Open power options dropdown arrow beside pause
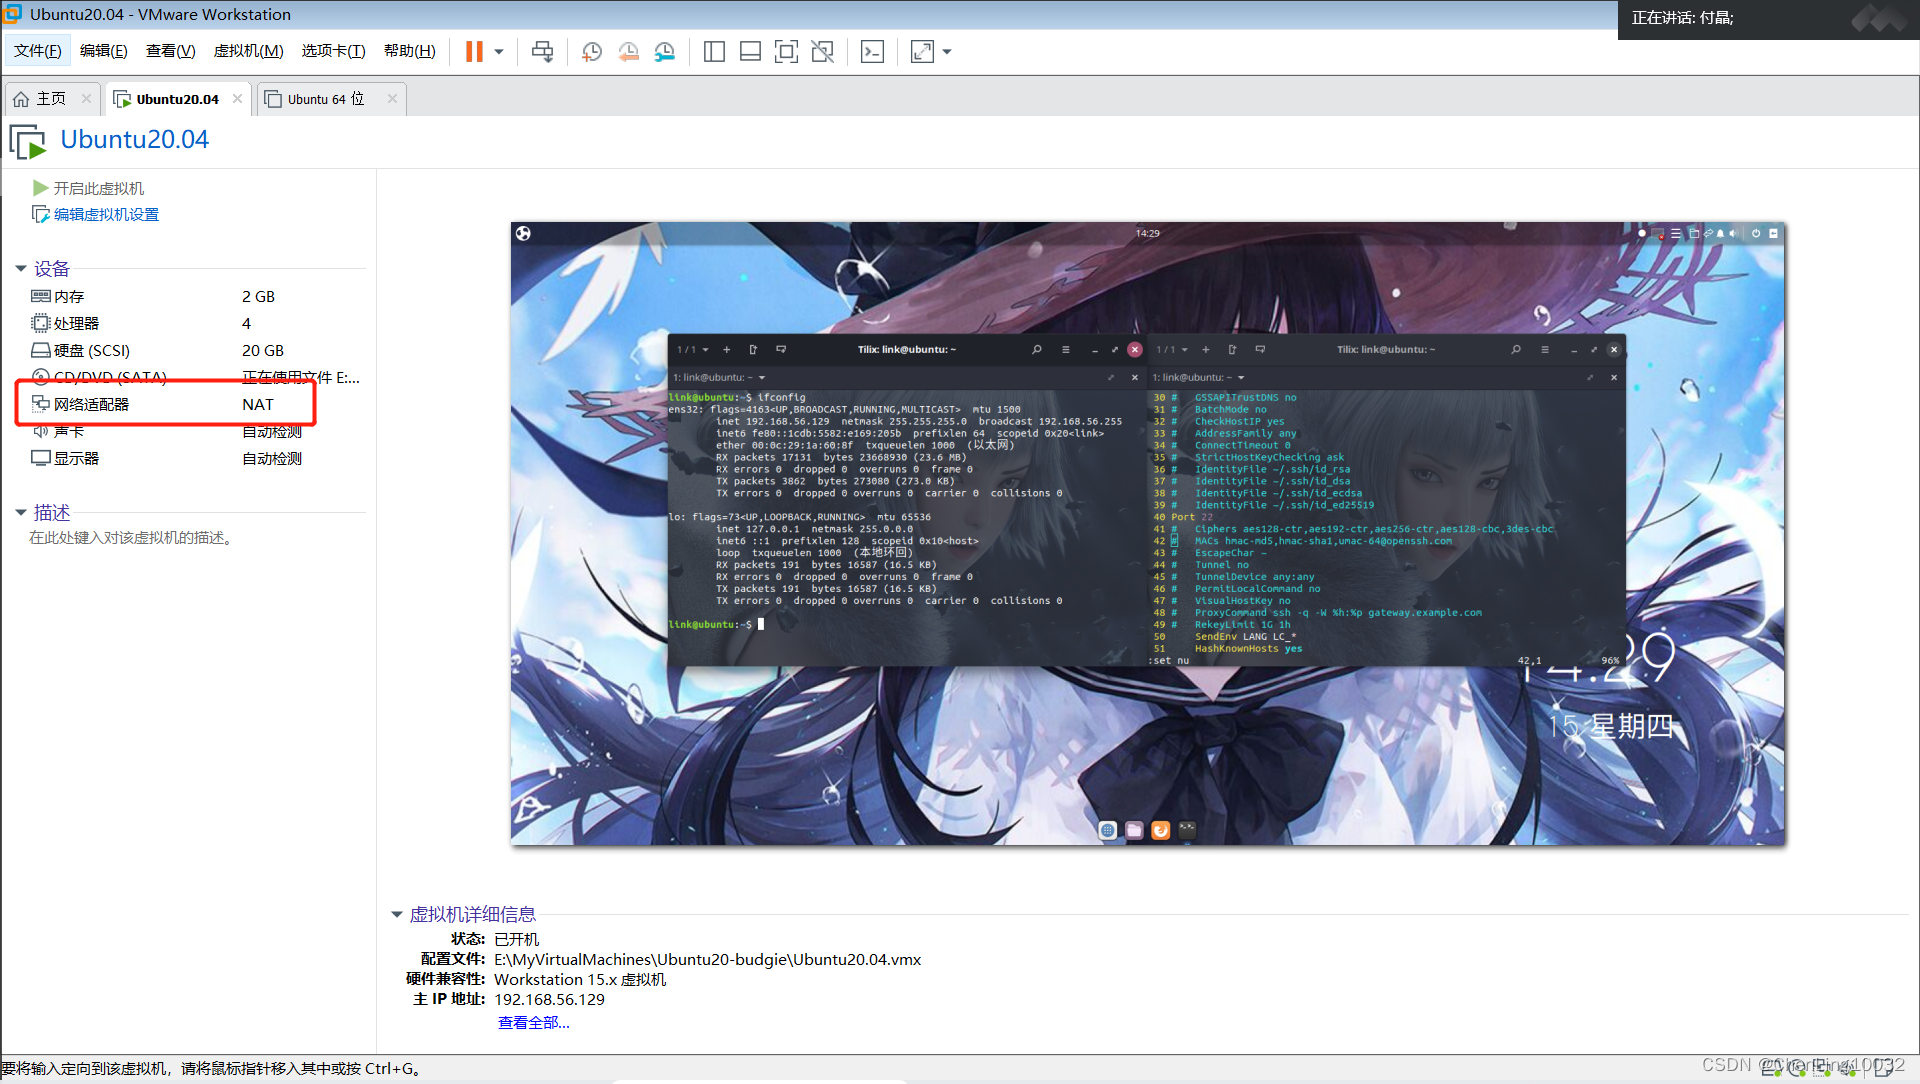Screen dimensions: 1920x1084 pyautogui.click(x=499, y=52)
